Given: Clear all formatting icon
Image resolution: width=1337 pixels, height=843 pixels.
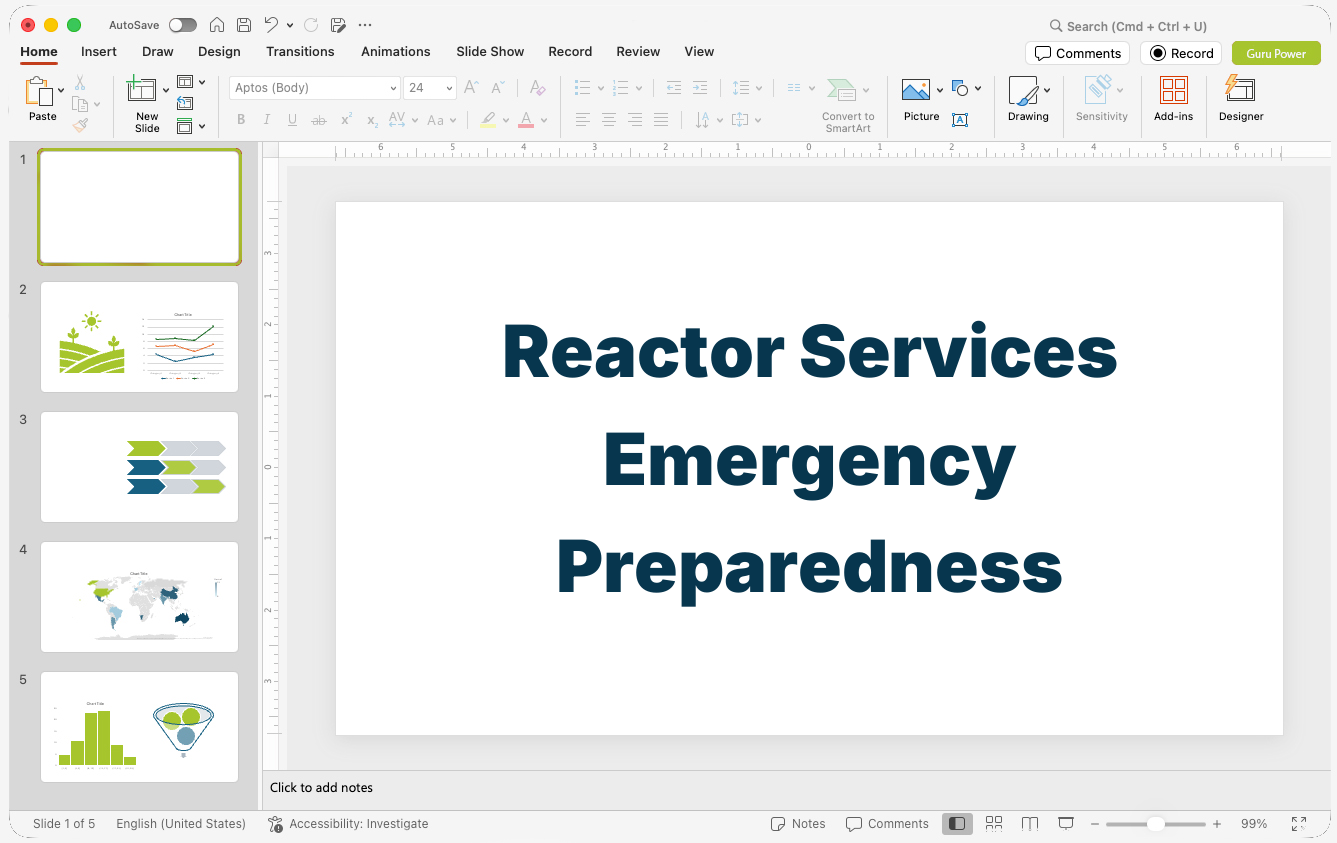Looking at the screenshot, I should click(x=537, y=88).
